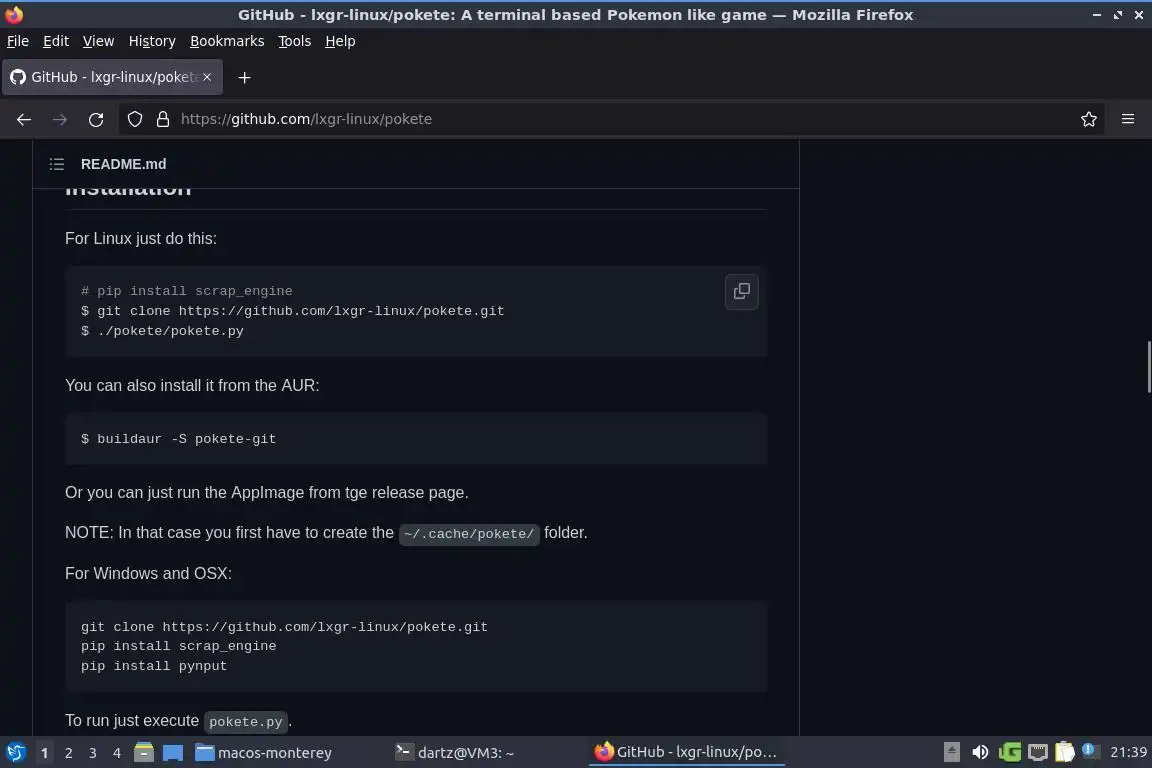Switch to workspace 3
The image size is (1152, 768).
point(93,753)
